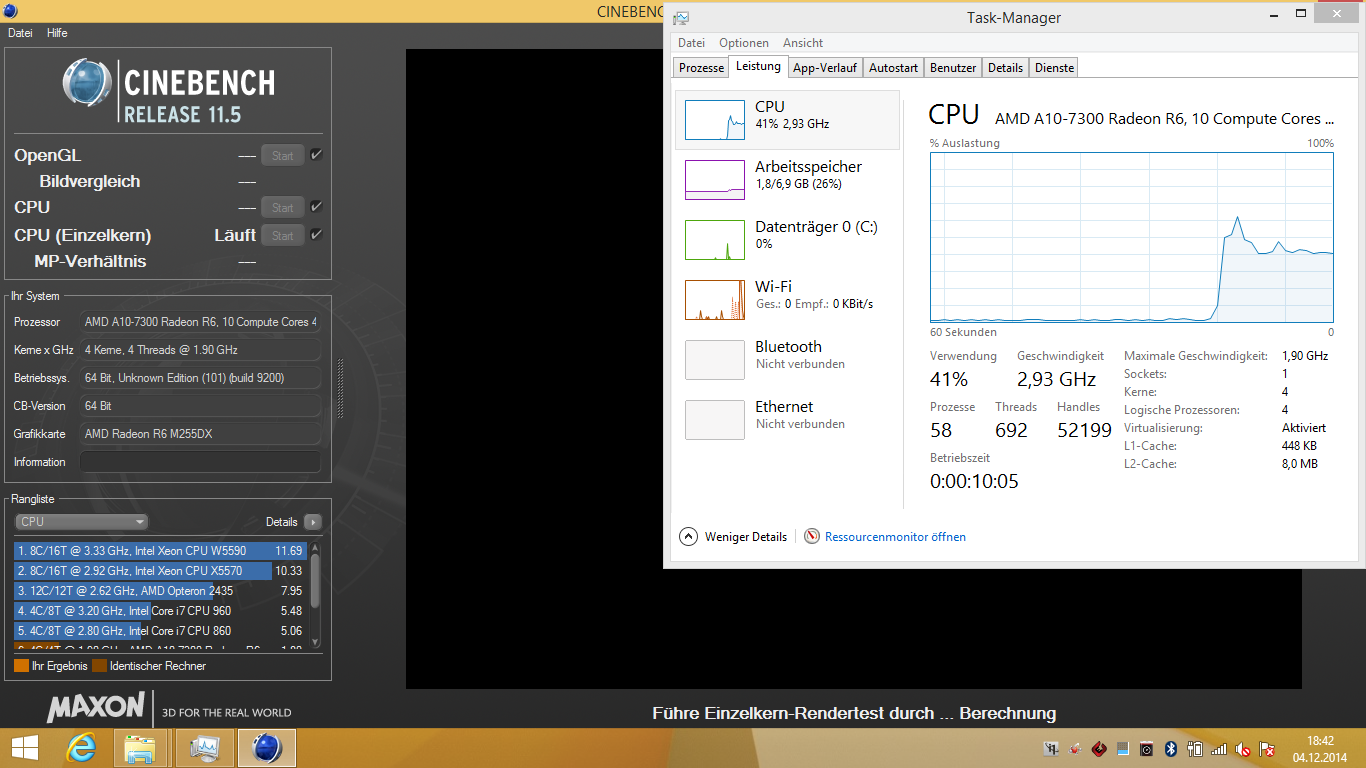
Task: Open Ressourcenmonitor öffnen link
Action: (x=895, y=537)
